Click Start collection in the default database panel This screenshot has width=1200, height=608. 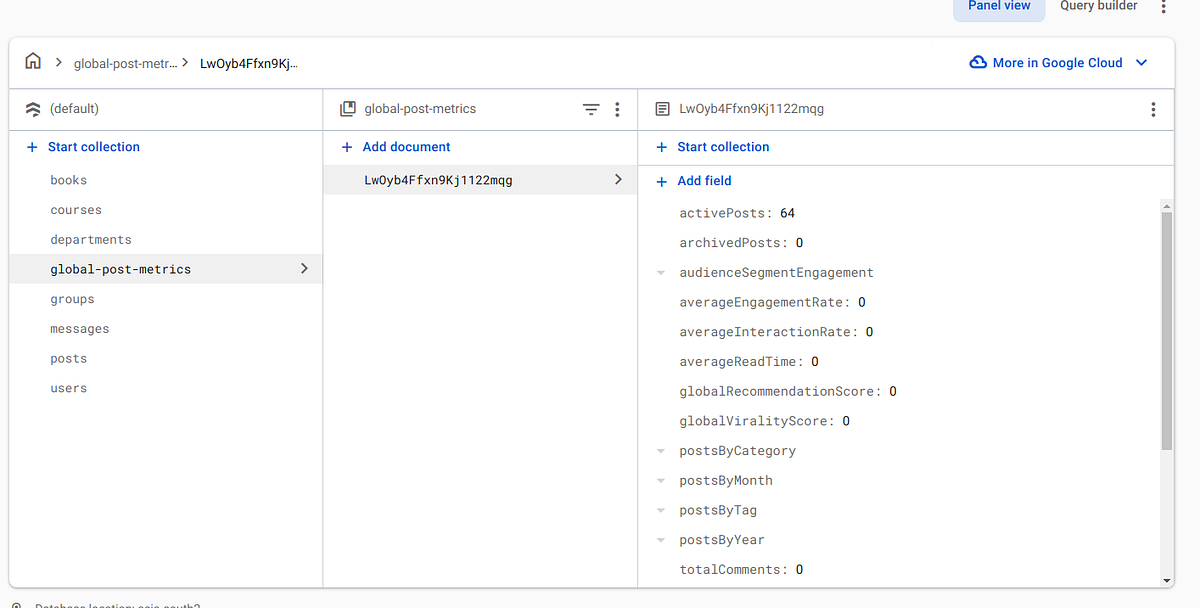93,147
